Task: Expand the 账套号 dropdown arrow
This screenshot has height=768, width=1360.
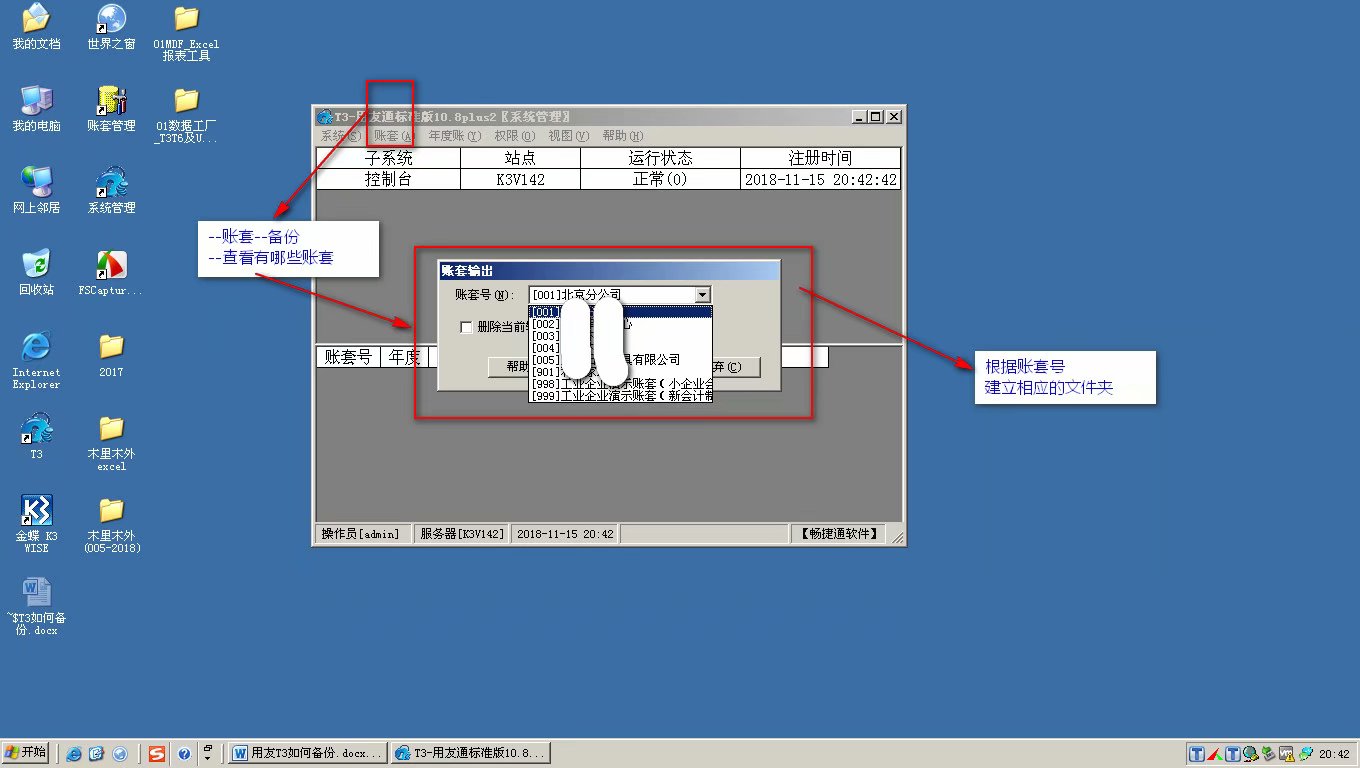Action: click(x=703, y=295)
